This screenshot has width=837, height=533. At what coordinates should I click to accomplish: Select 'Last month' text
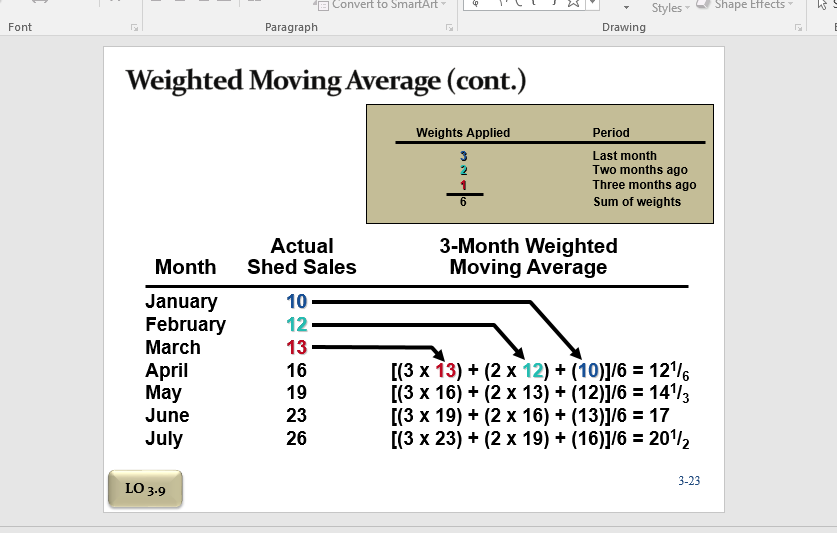point(624,155)
